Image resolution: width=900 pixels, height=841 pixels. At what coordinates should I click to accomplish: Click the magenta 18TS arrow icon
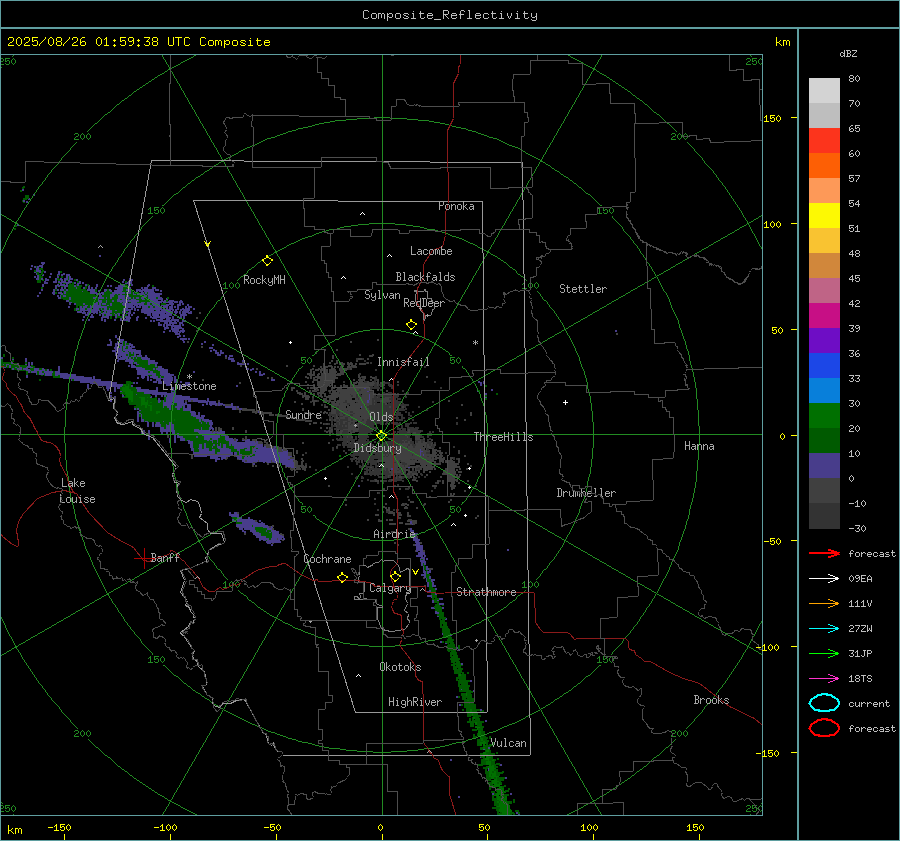824,678
